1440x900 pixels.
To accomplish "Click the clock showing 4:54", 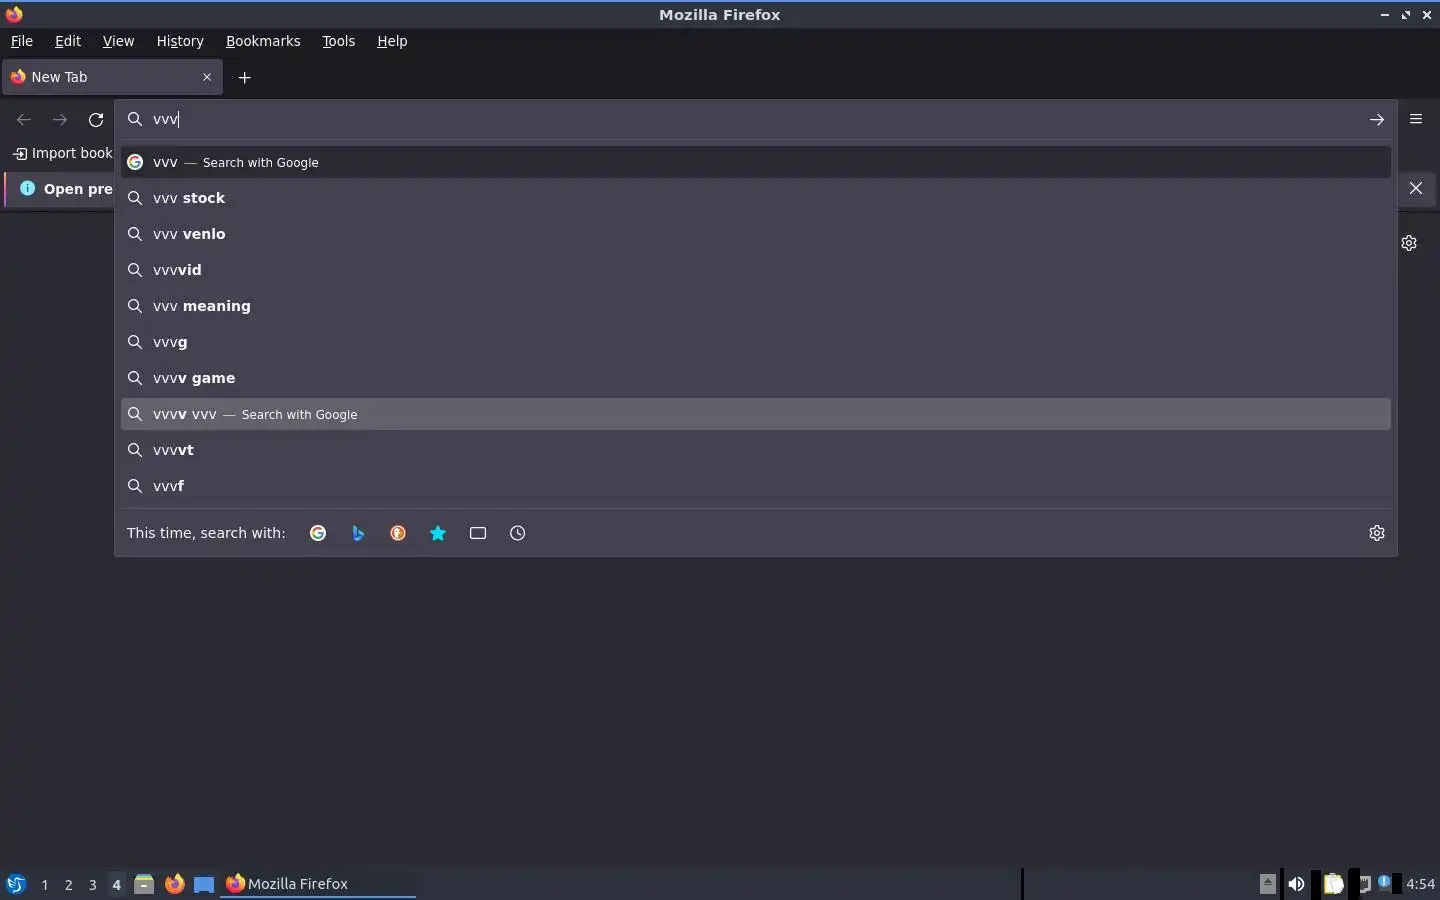I will tap(1420, 884).
